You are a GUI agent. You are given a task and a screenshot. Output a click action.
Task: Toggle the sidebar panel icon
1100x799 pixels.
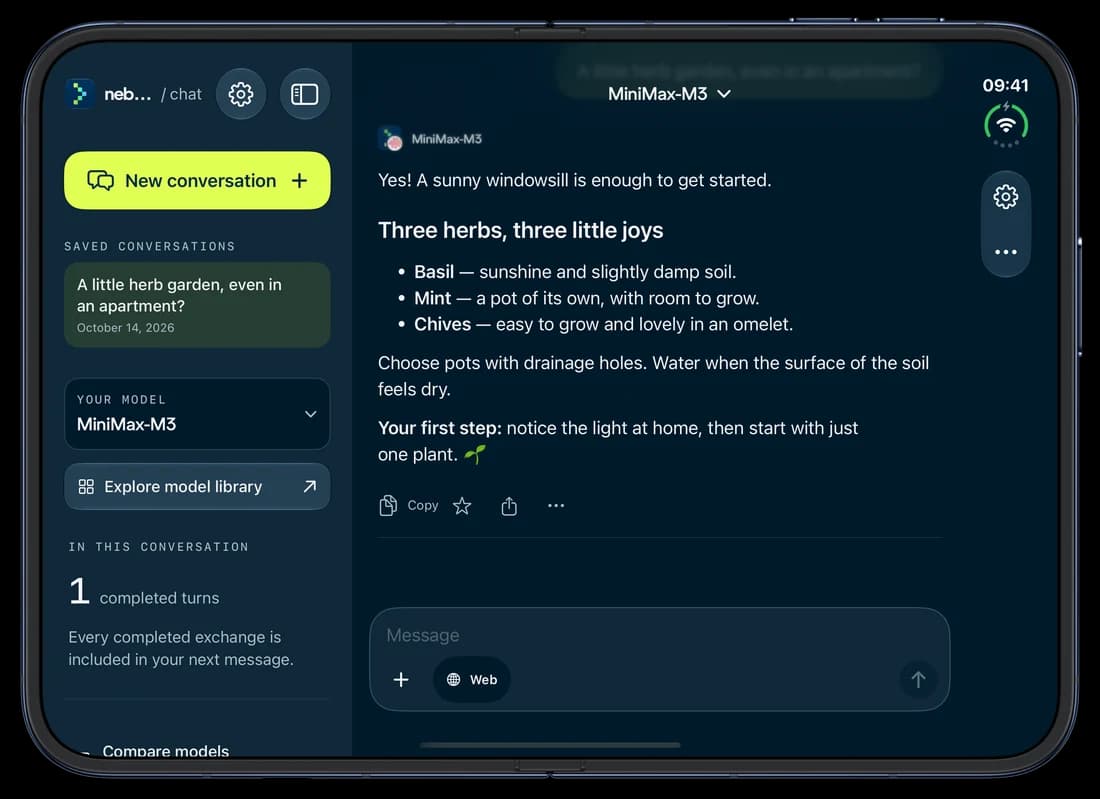click(x=304, y=94)
